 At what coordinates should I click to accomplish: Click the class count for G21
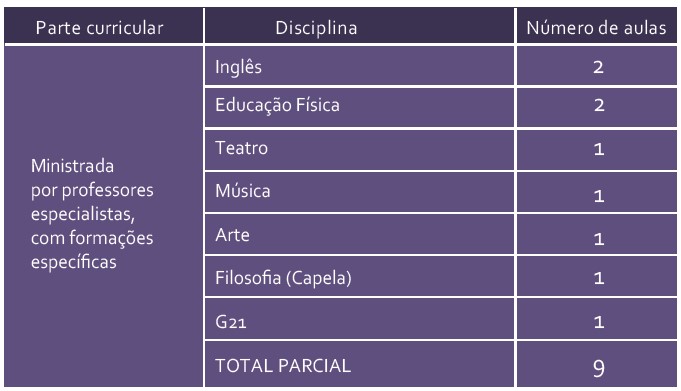[x=597, y=319]
